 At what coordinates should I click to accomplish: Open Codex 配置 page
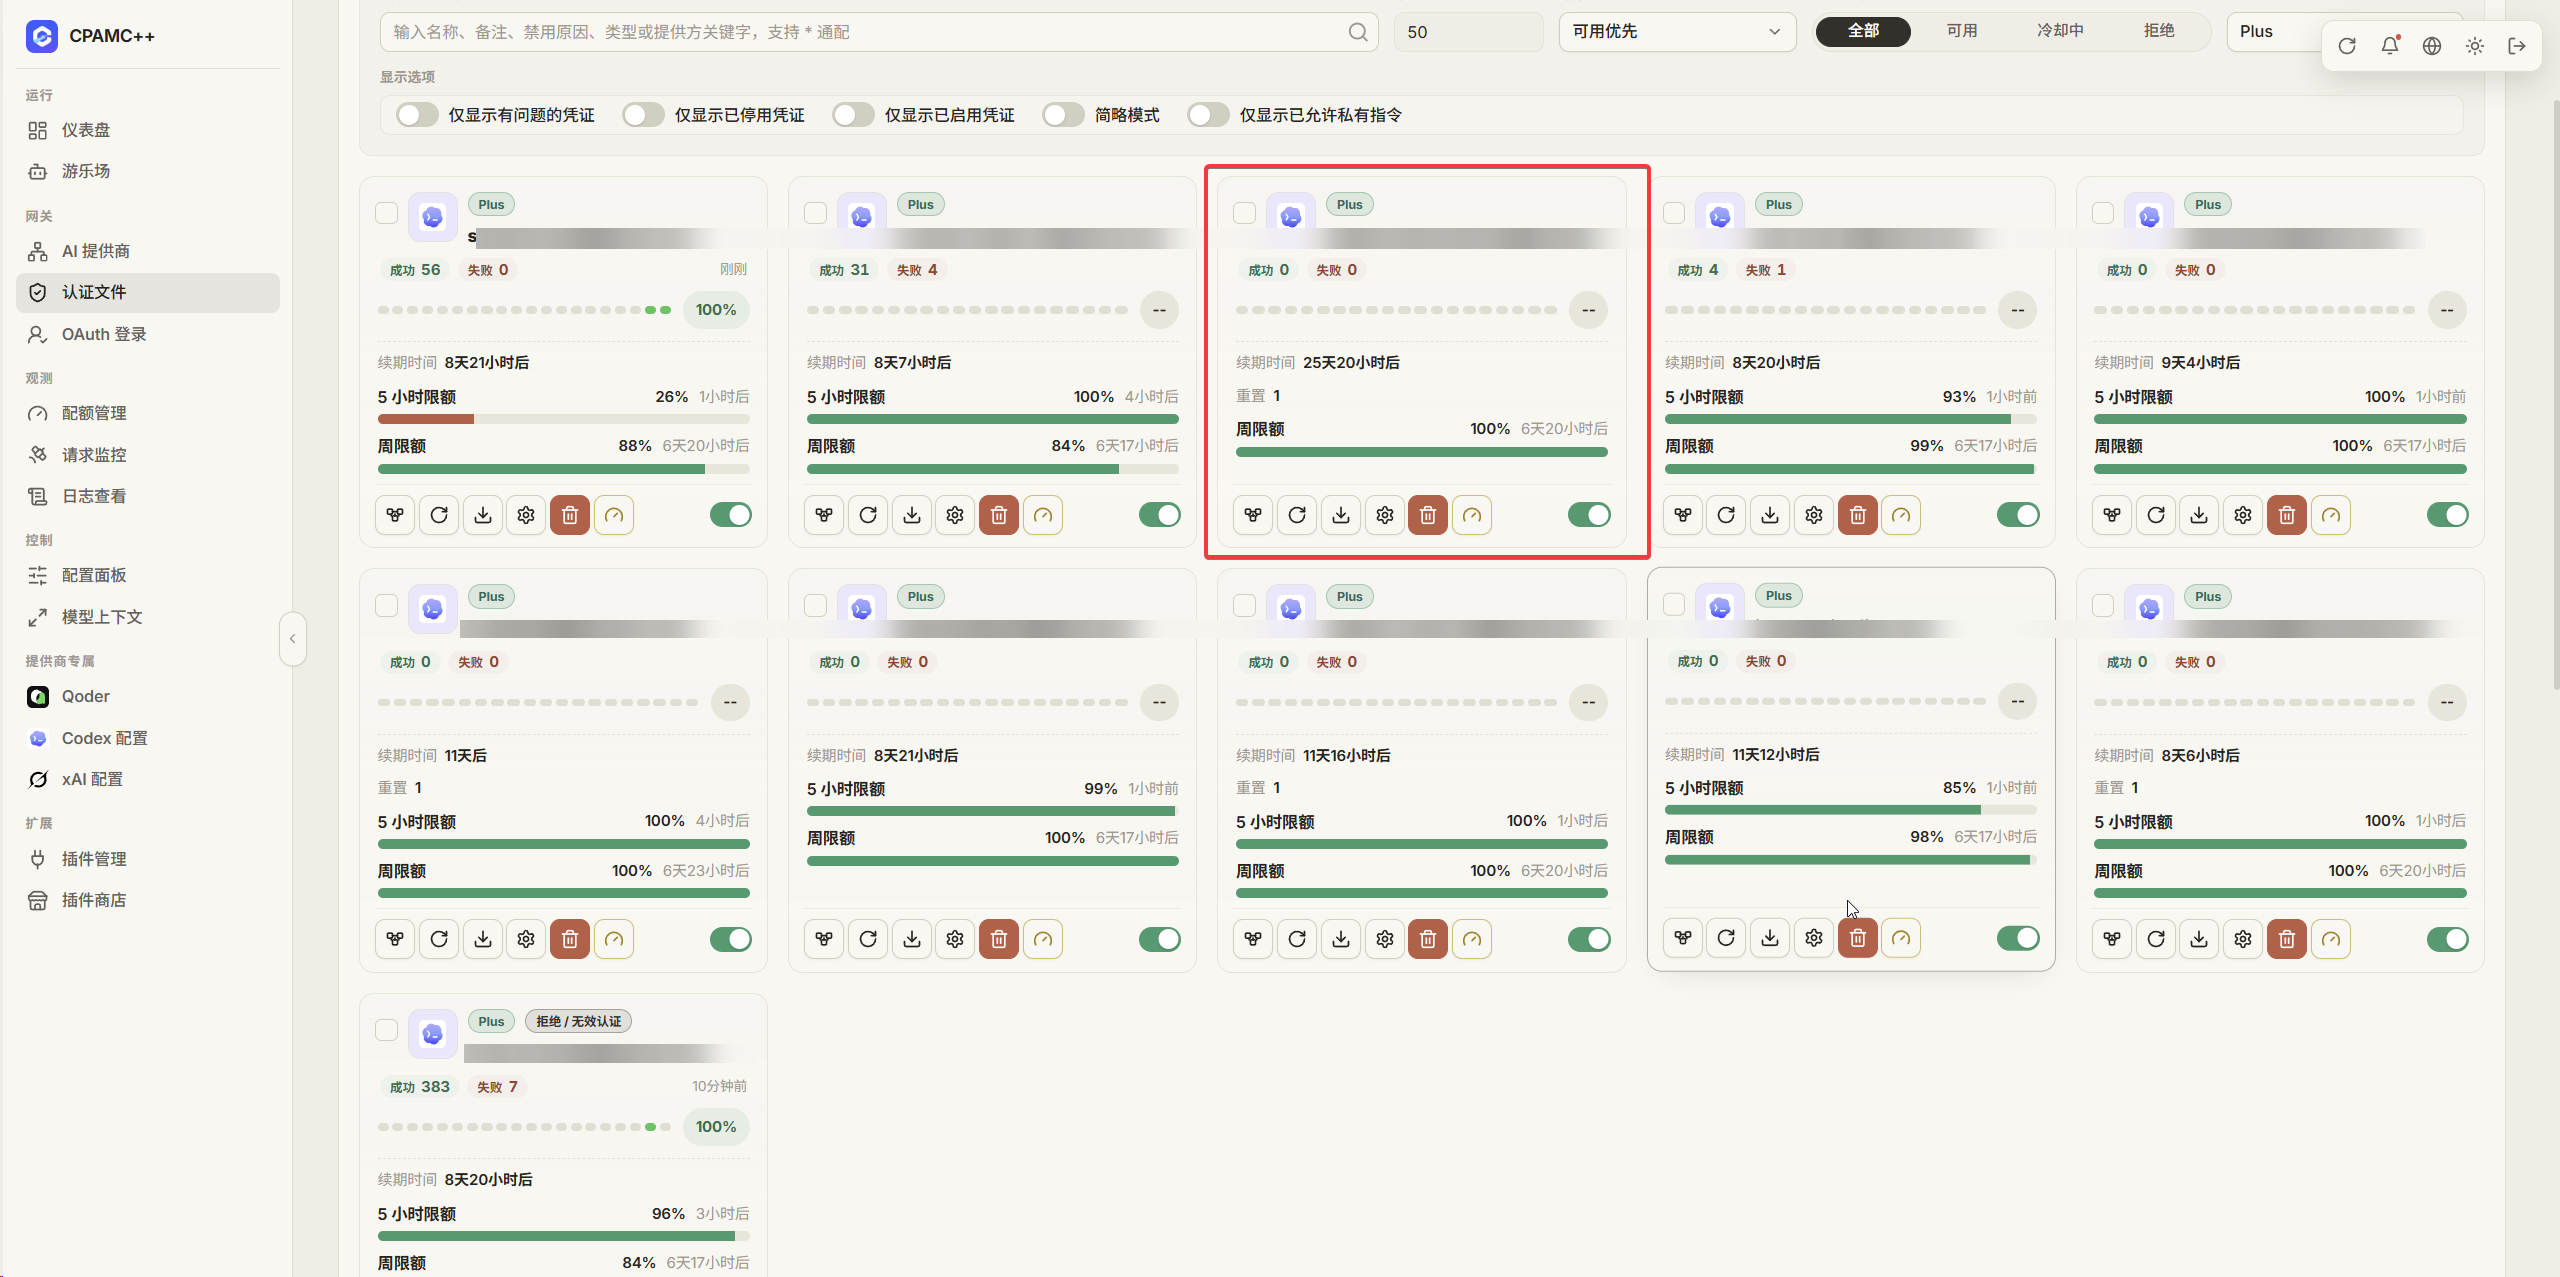click(x=148, y=738)
